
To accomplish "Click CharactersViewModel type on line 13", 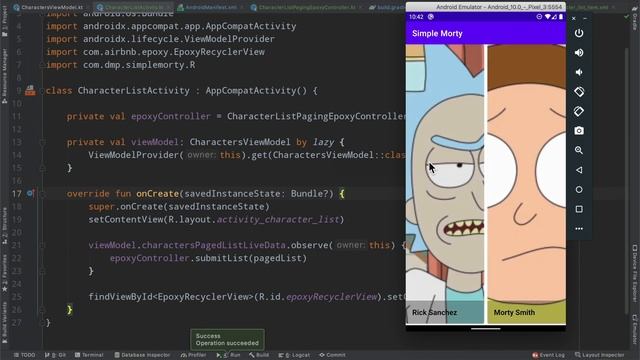I will (x=240, y=142).
